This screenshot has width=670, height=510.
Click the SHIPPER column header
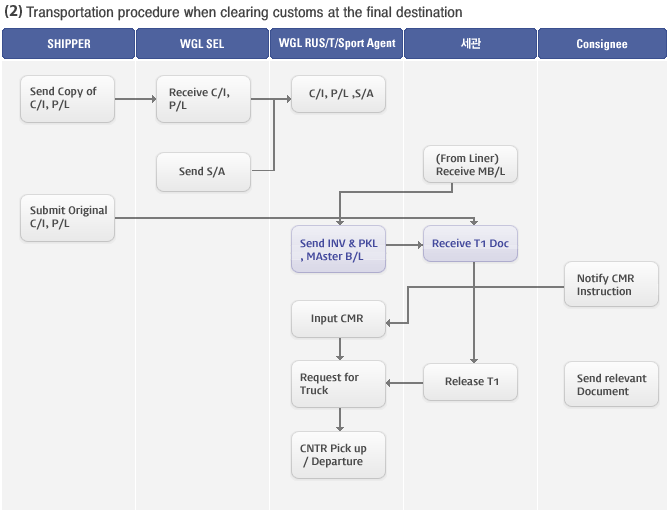click(68, 44)
